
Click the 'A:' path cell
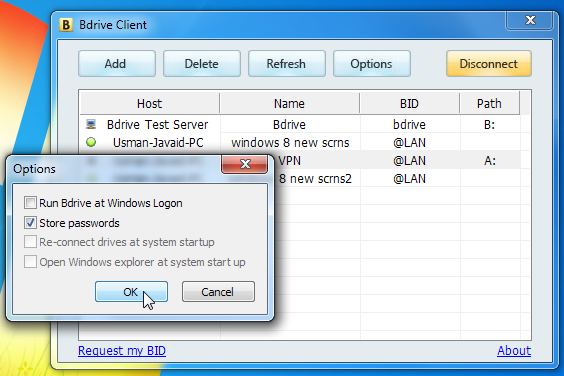490,160
